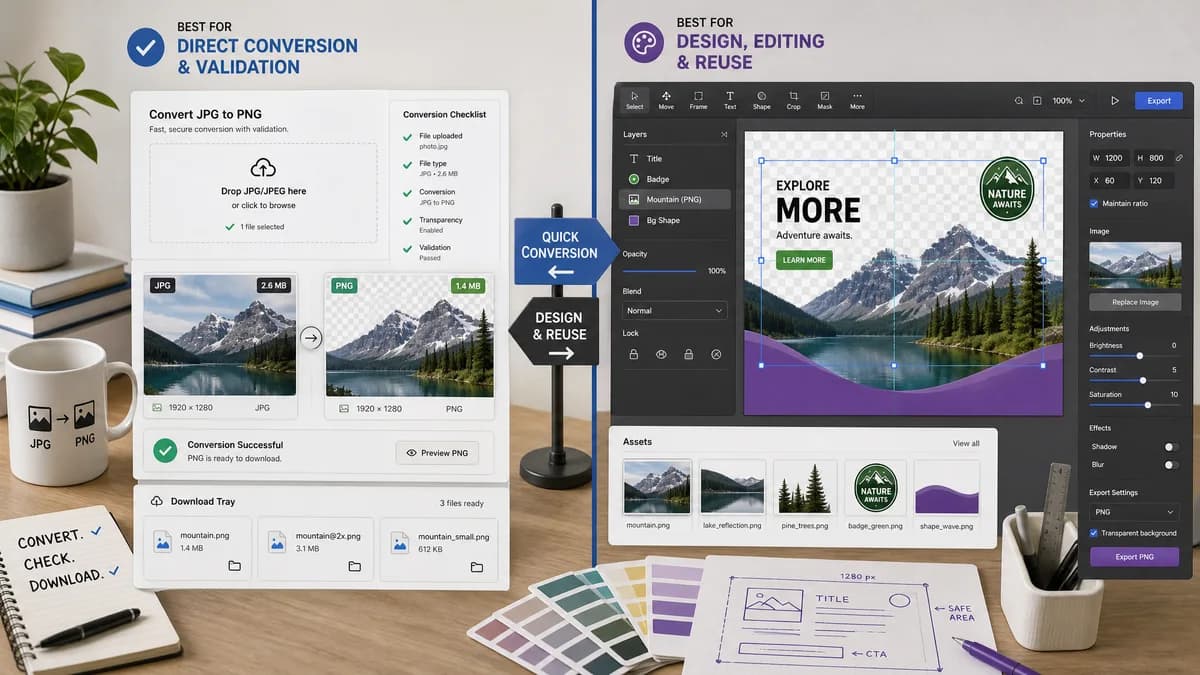Screen dimensions: 1200x675
Task: Choose the Frame tool
Action: click(698, 100)
